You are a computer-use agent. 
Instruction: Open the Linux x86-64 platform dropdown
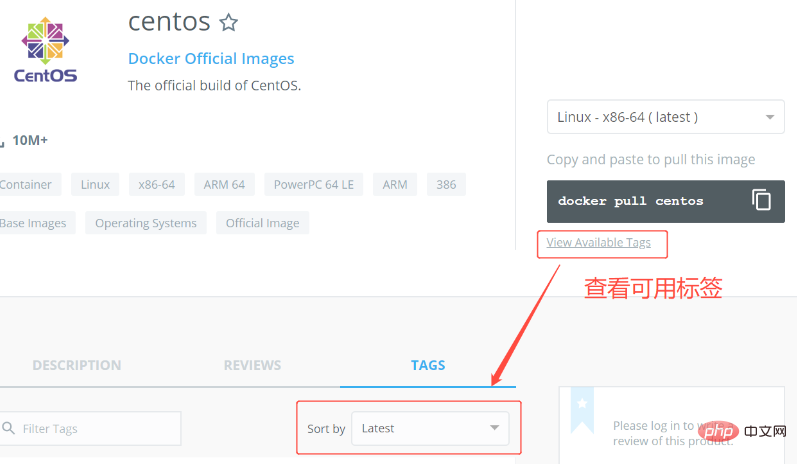(665, 117)
